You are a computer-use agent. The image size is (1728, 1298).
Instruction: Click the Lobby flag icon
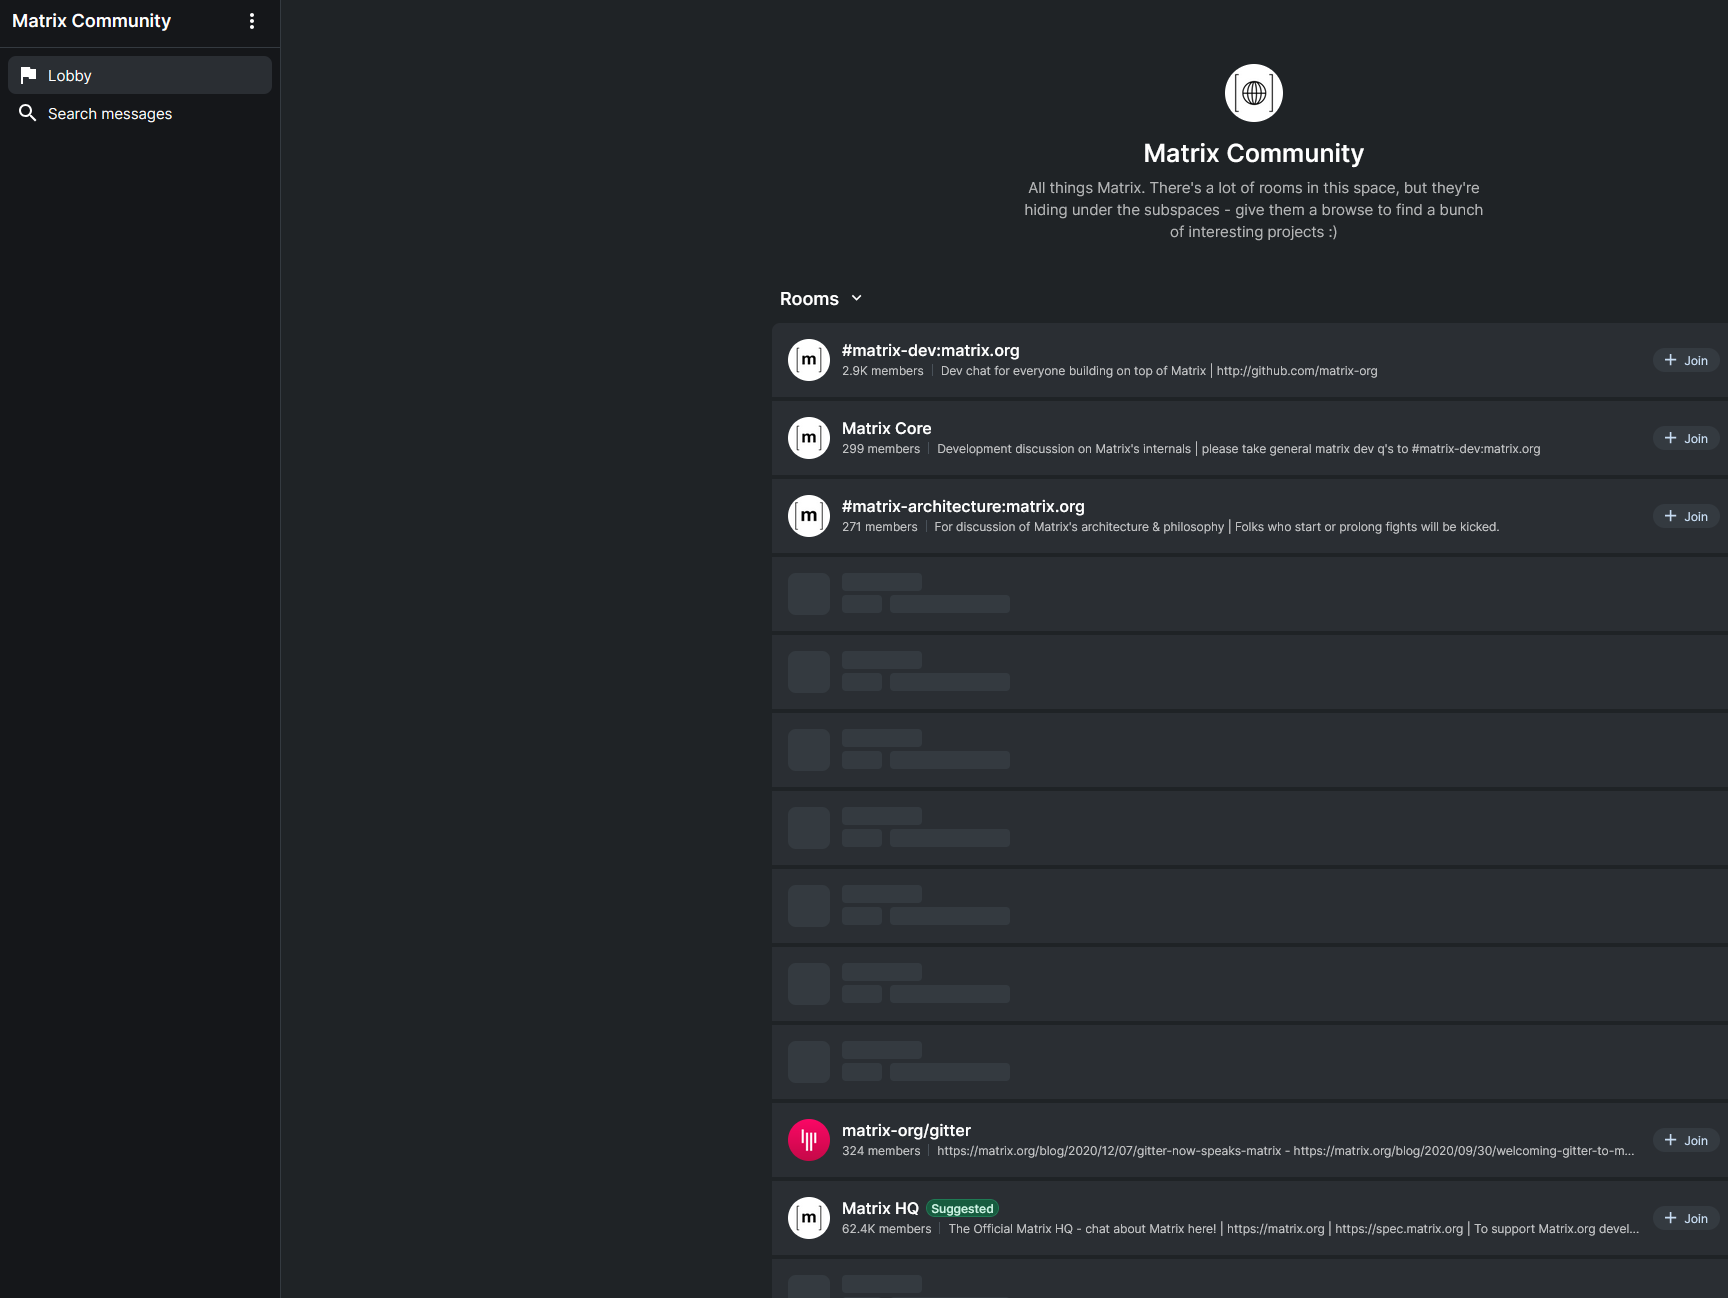pos(28,75)
